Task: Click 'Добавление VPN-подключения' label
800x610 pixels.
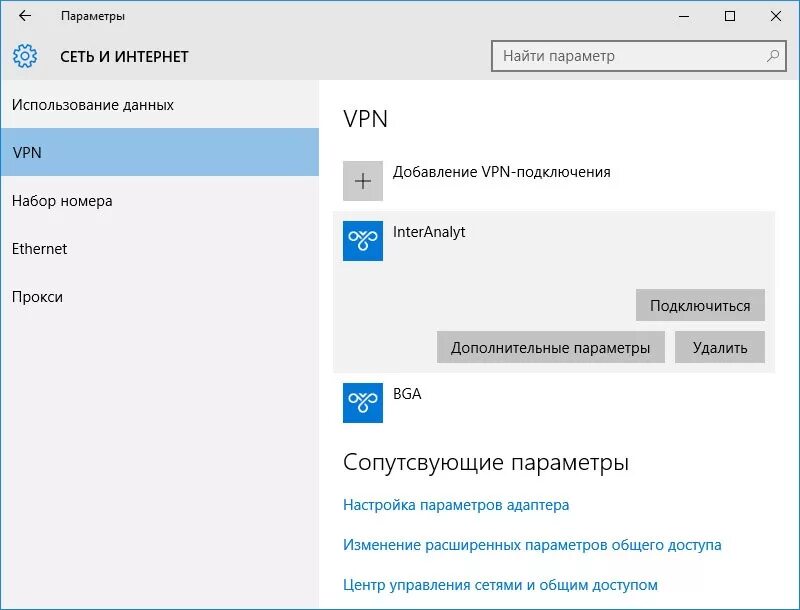Action: [x=502, y=172]
